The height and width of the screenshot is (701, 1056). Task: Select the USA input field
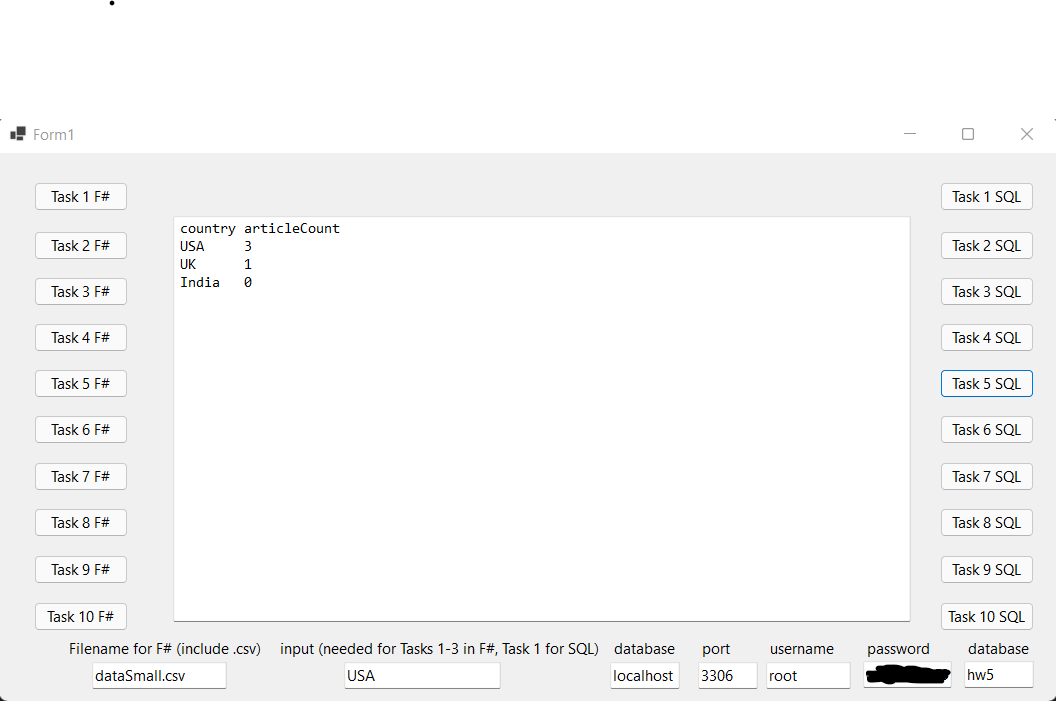[421, 675]
